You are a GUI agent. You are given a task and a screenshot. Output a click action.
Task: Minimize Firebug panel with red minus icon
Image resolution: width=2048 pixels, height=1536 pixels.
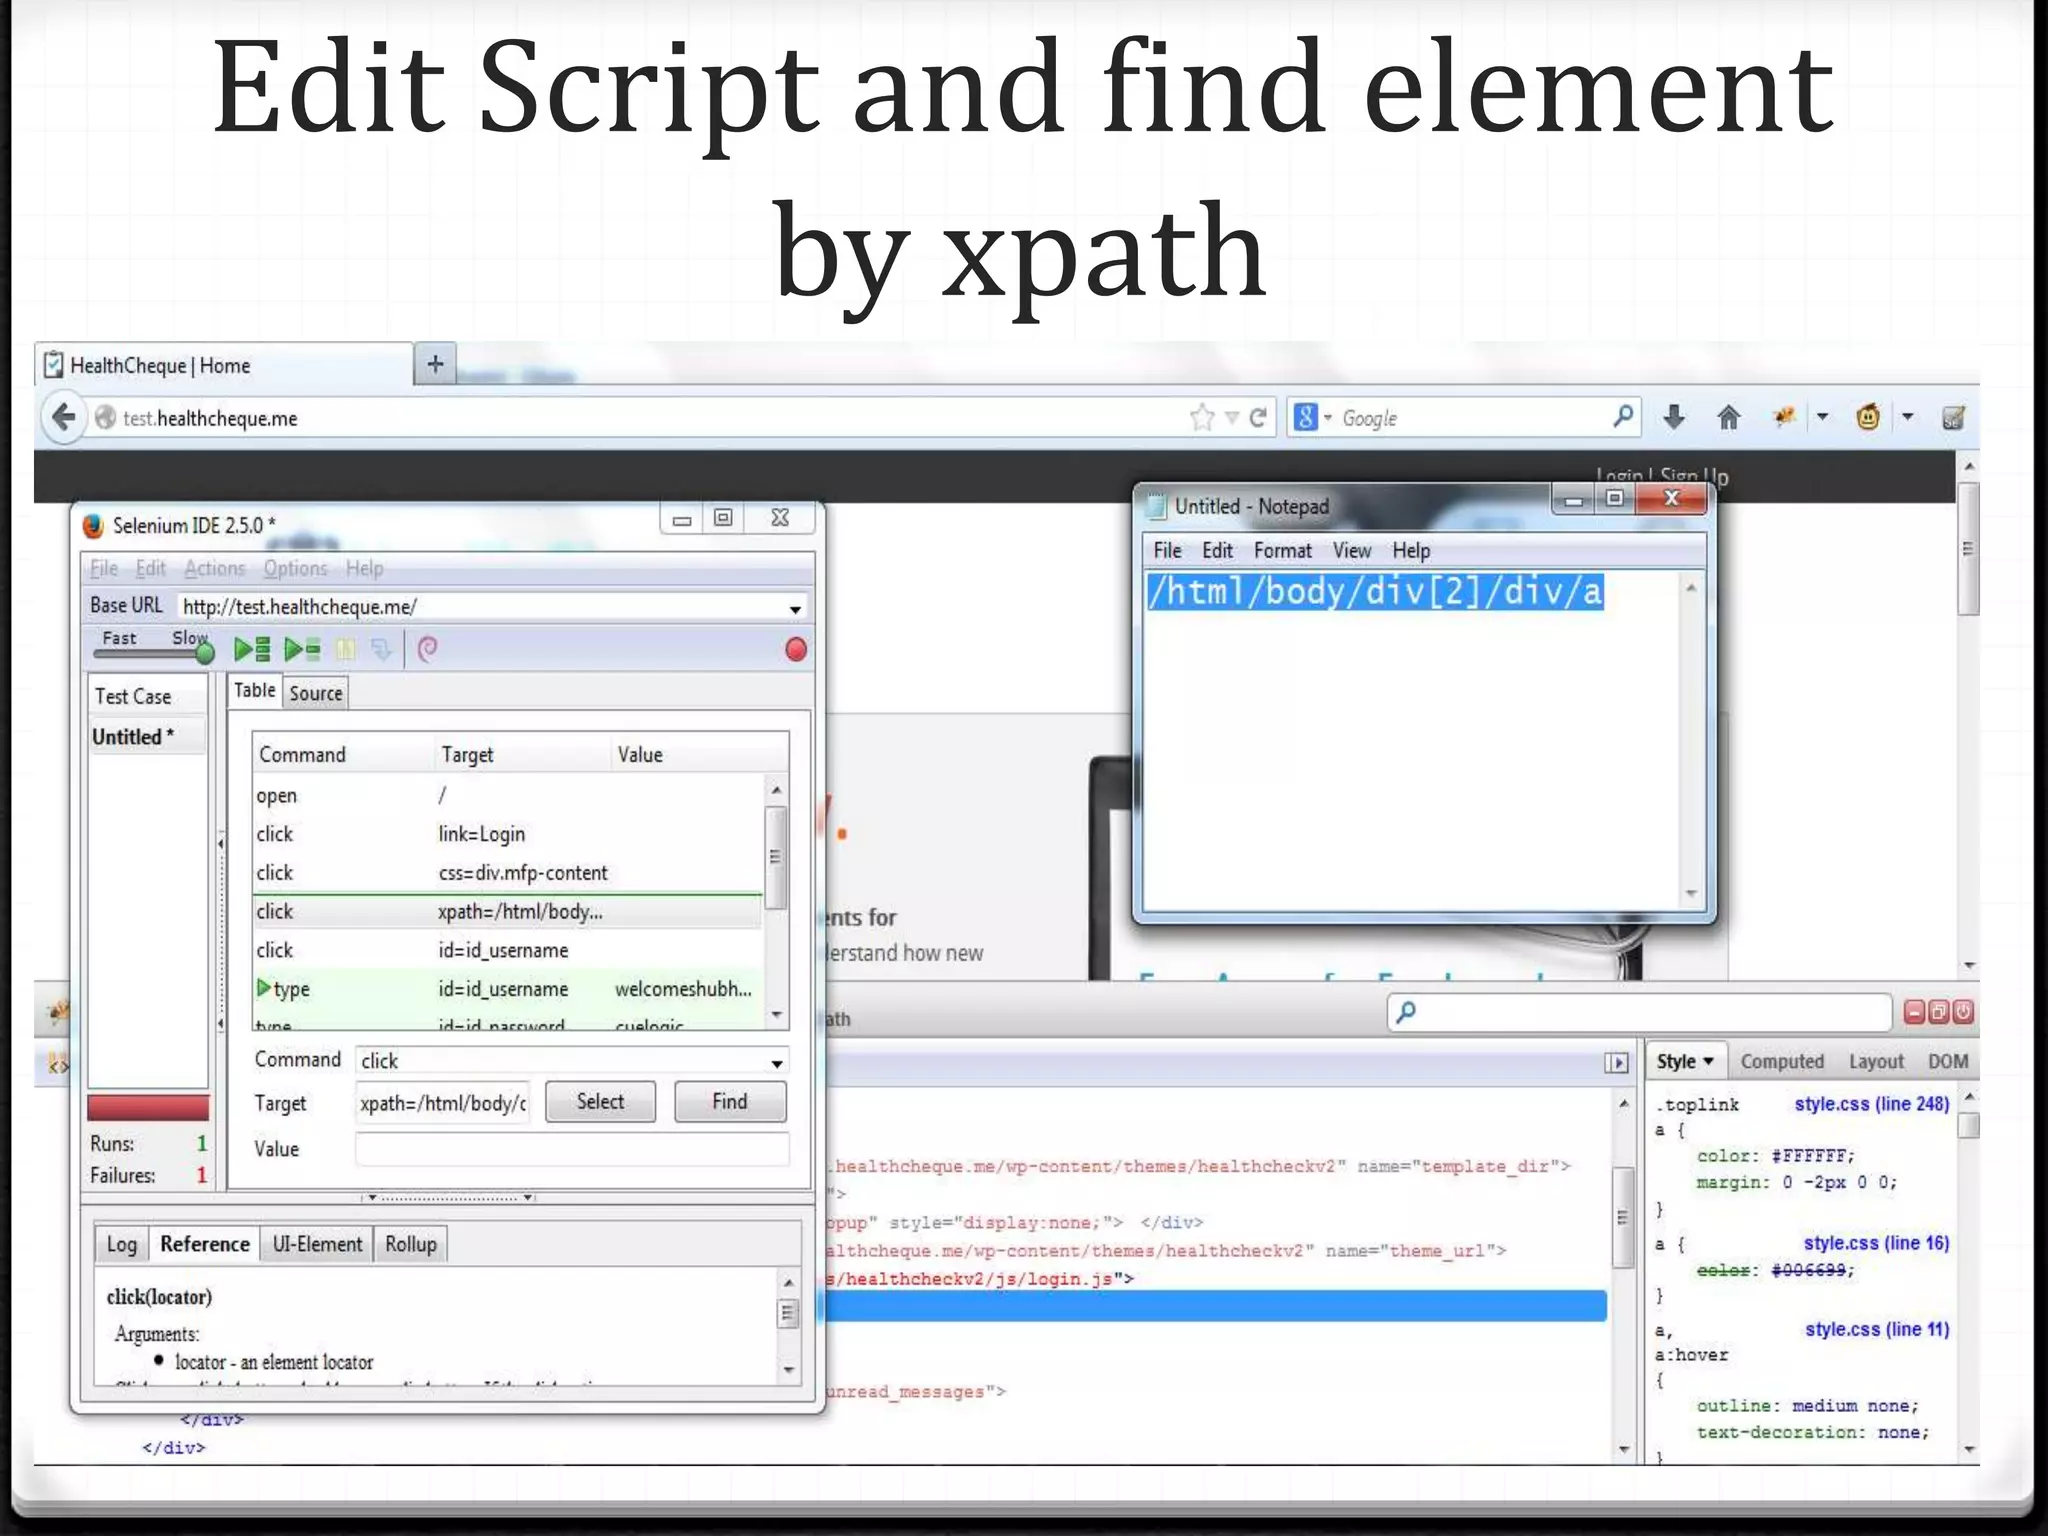[x=1914, y=1012]
